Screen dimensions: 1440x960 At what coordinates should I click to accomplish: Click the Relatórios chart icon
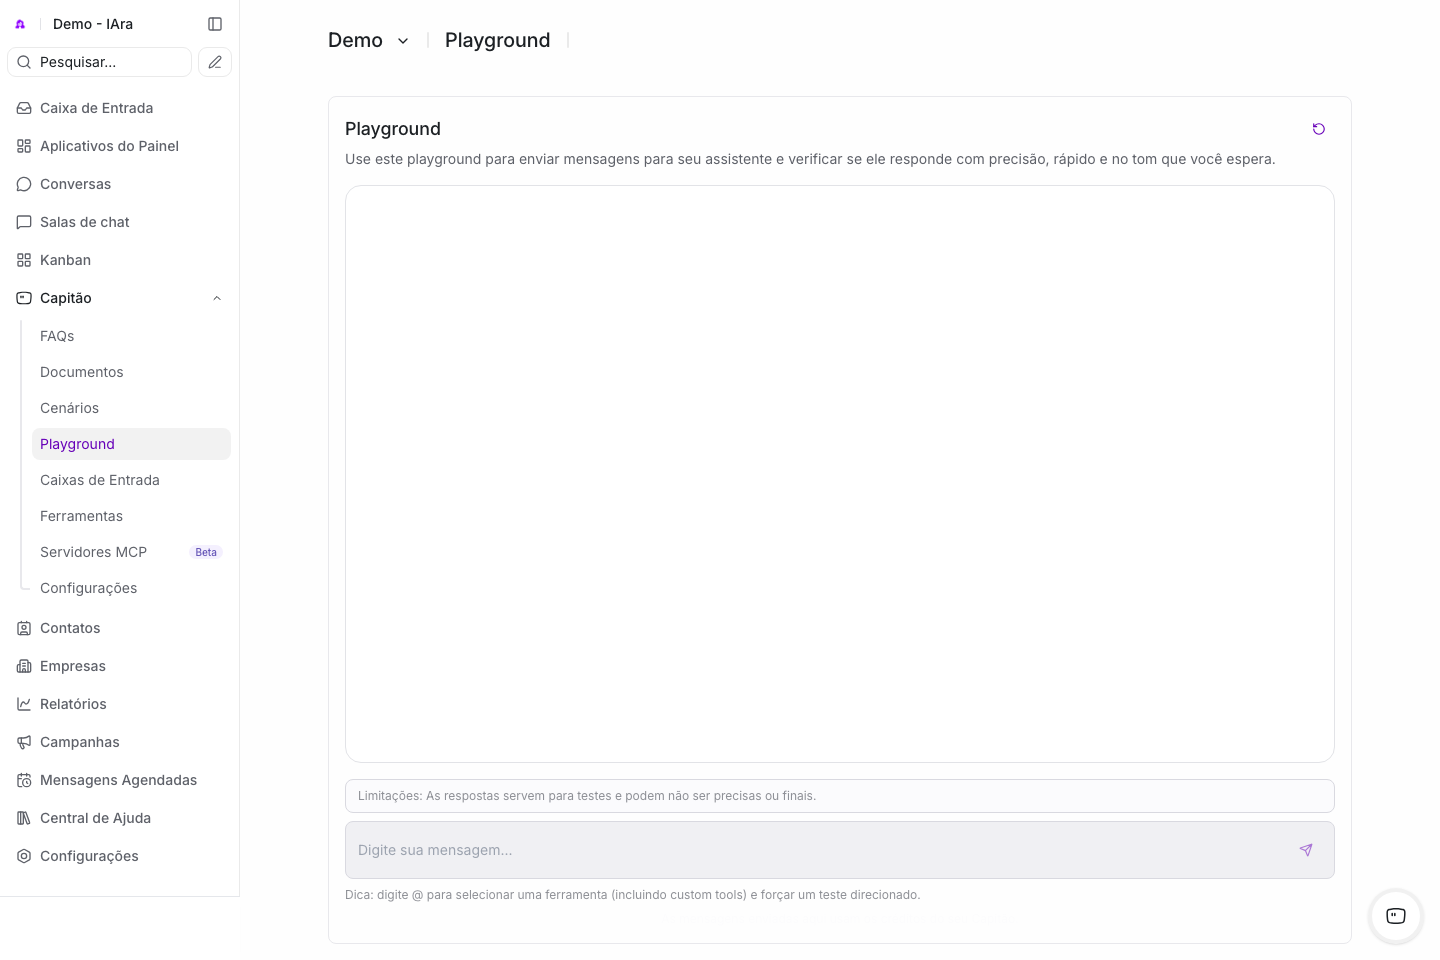pos(24,704)
